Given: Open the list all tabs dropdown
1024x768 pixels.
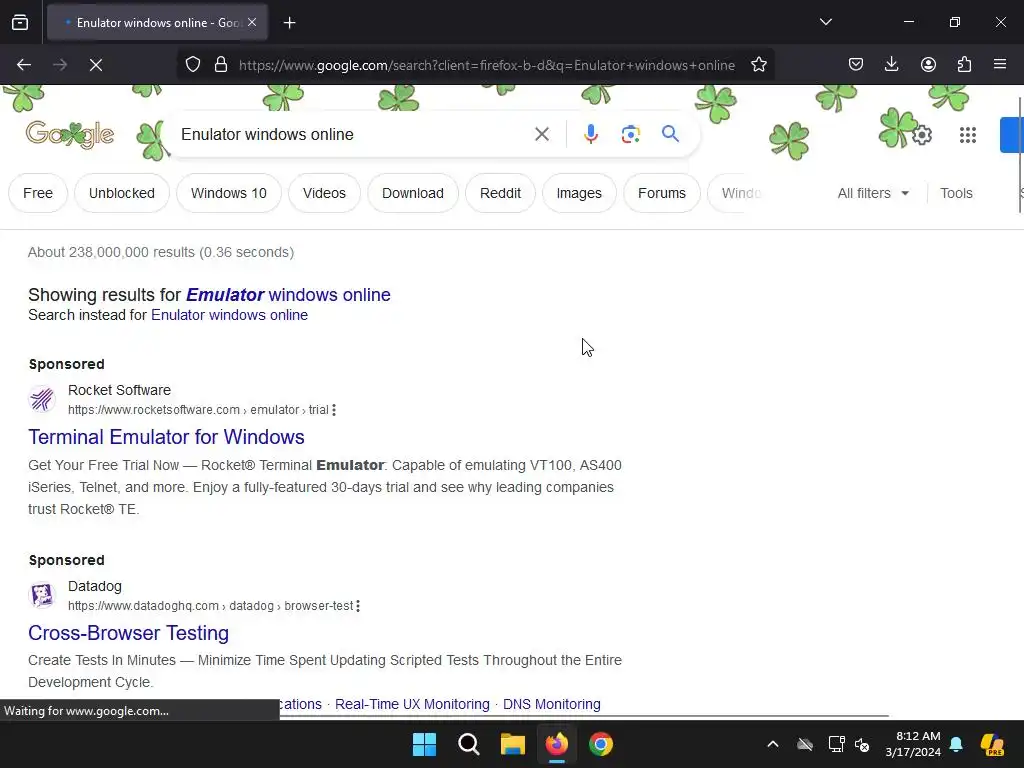Looking at the screenshot, I should 825,22.
